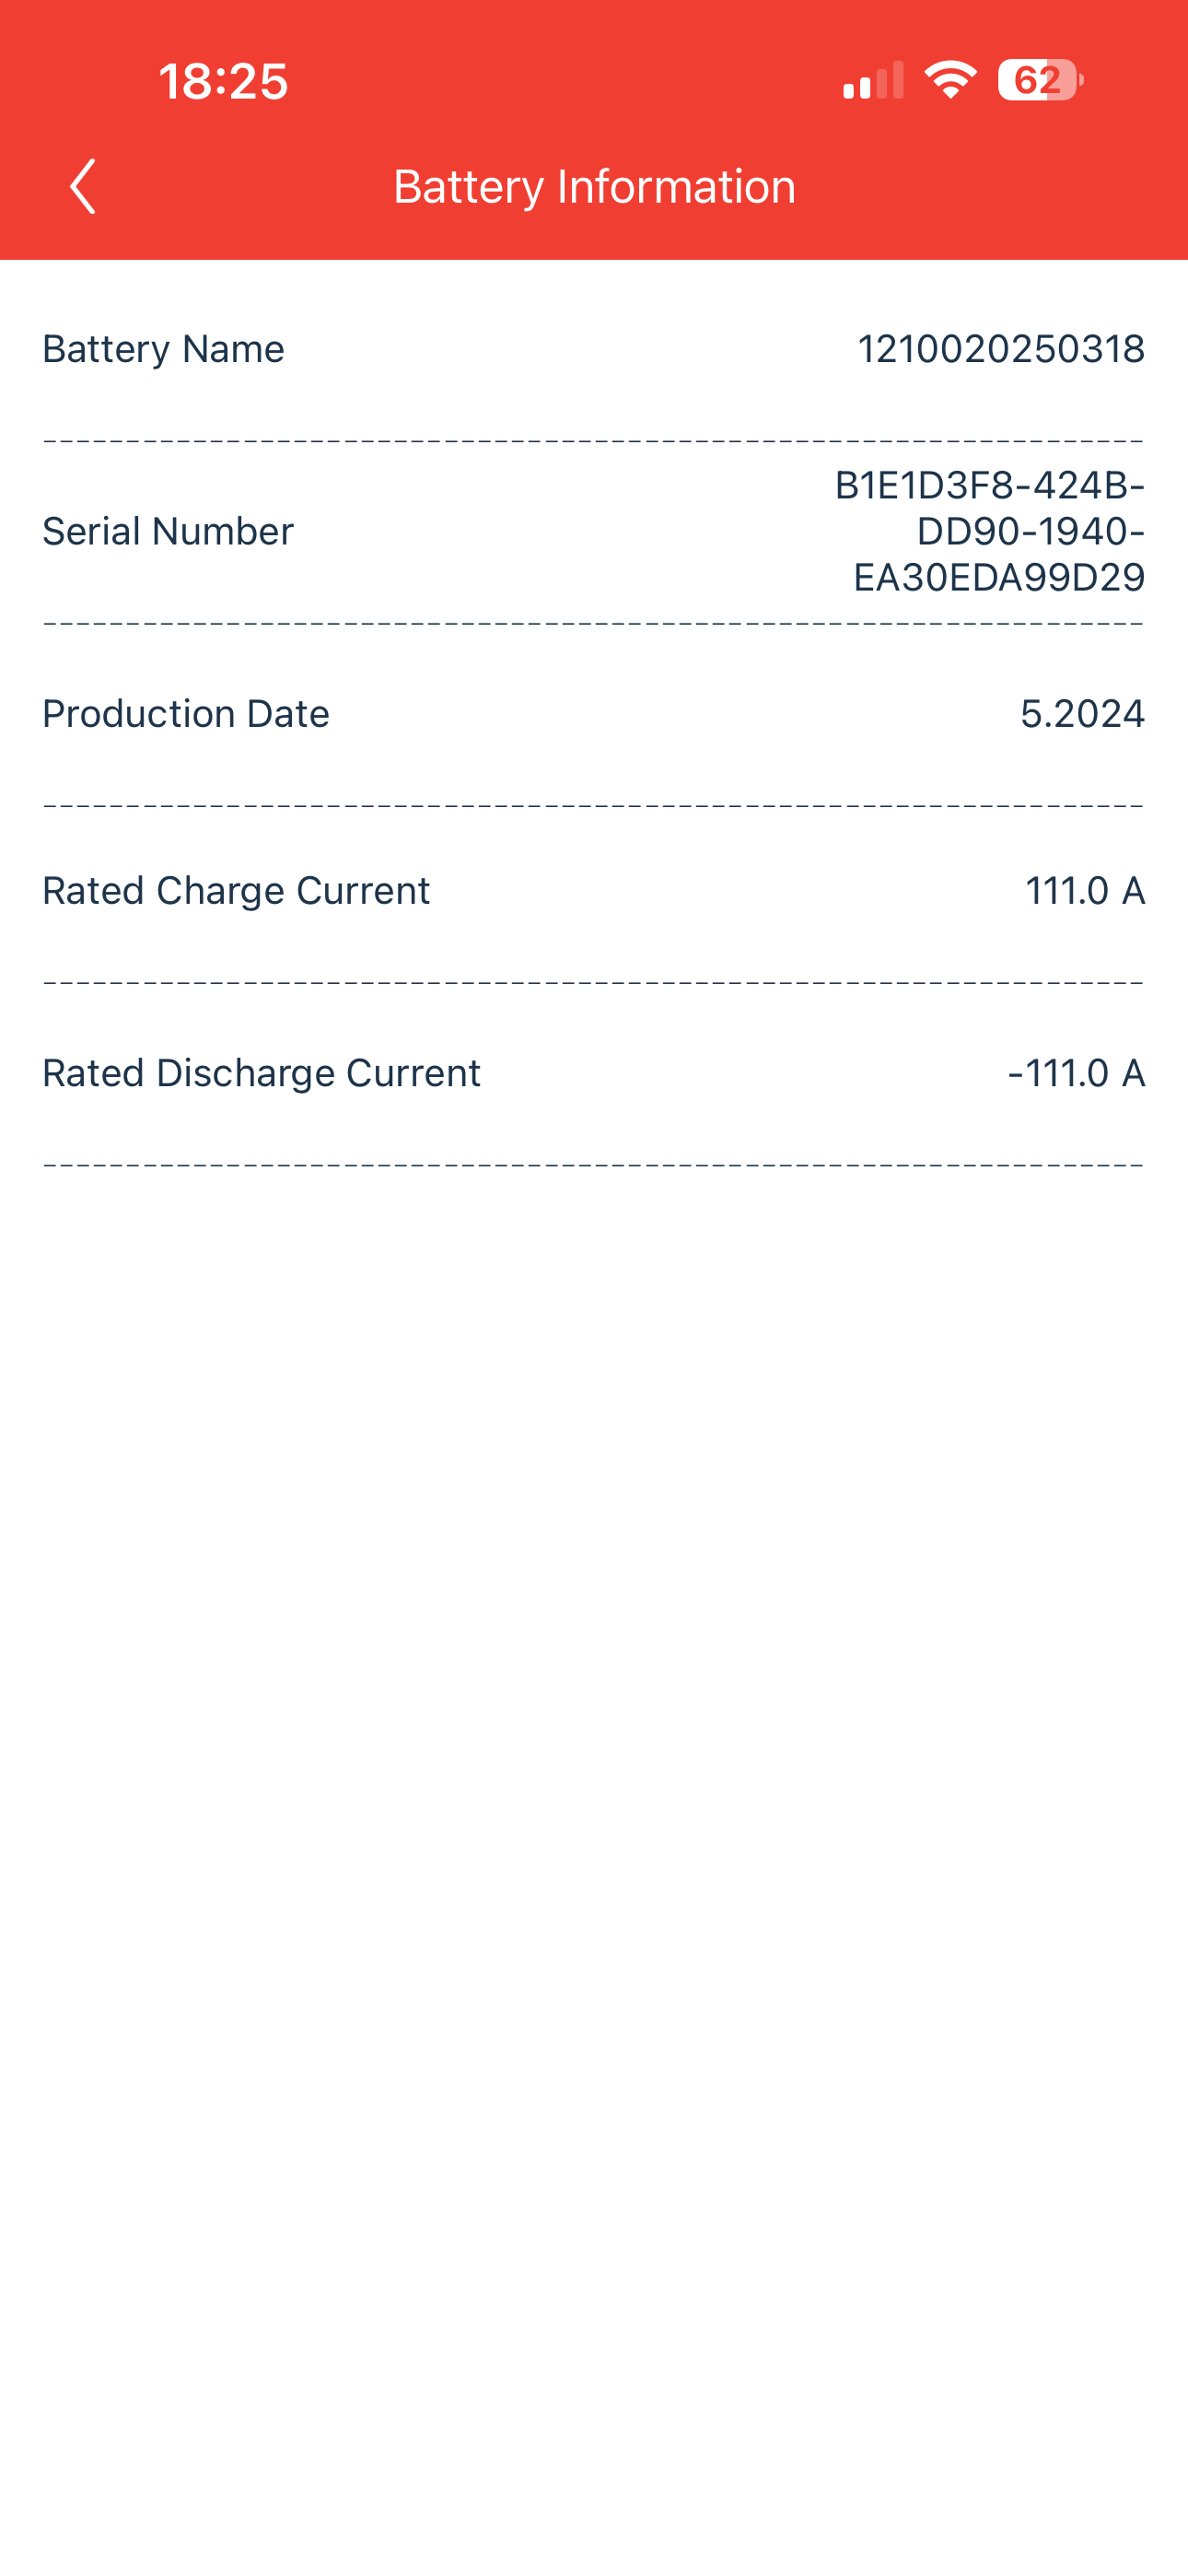Select the Rated Charge Current label
This screenshot has width=1188, height=2576.
click(x=236, y=891)
